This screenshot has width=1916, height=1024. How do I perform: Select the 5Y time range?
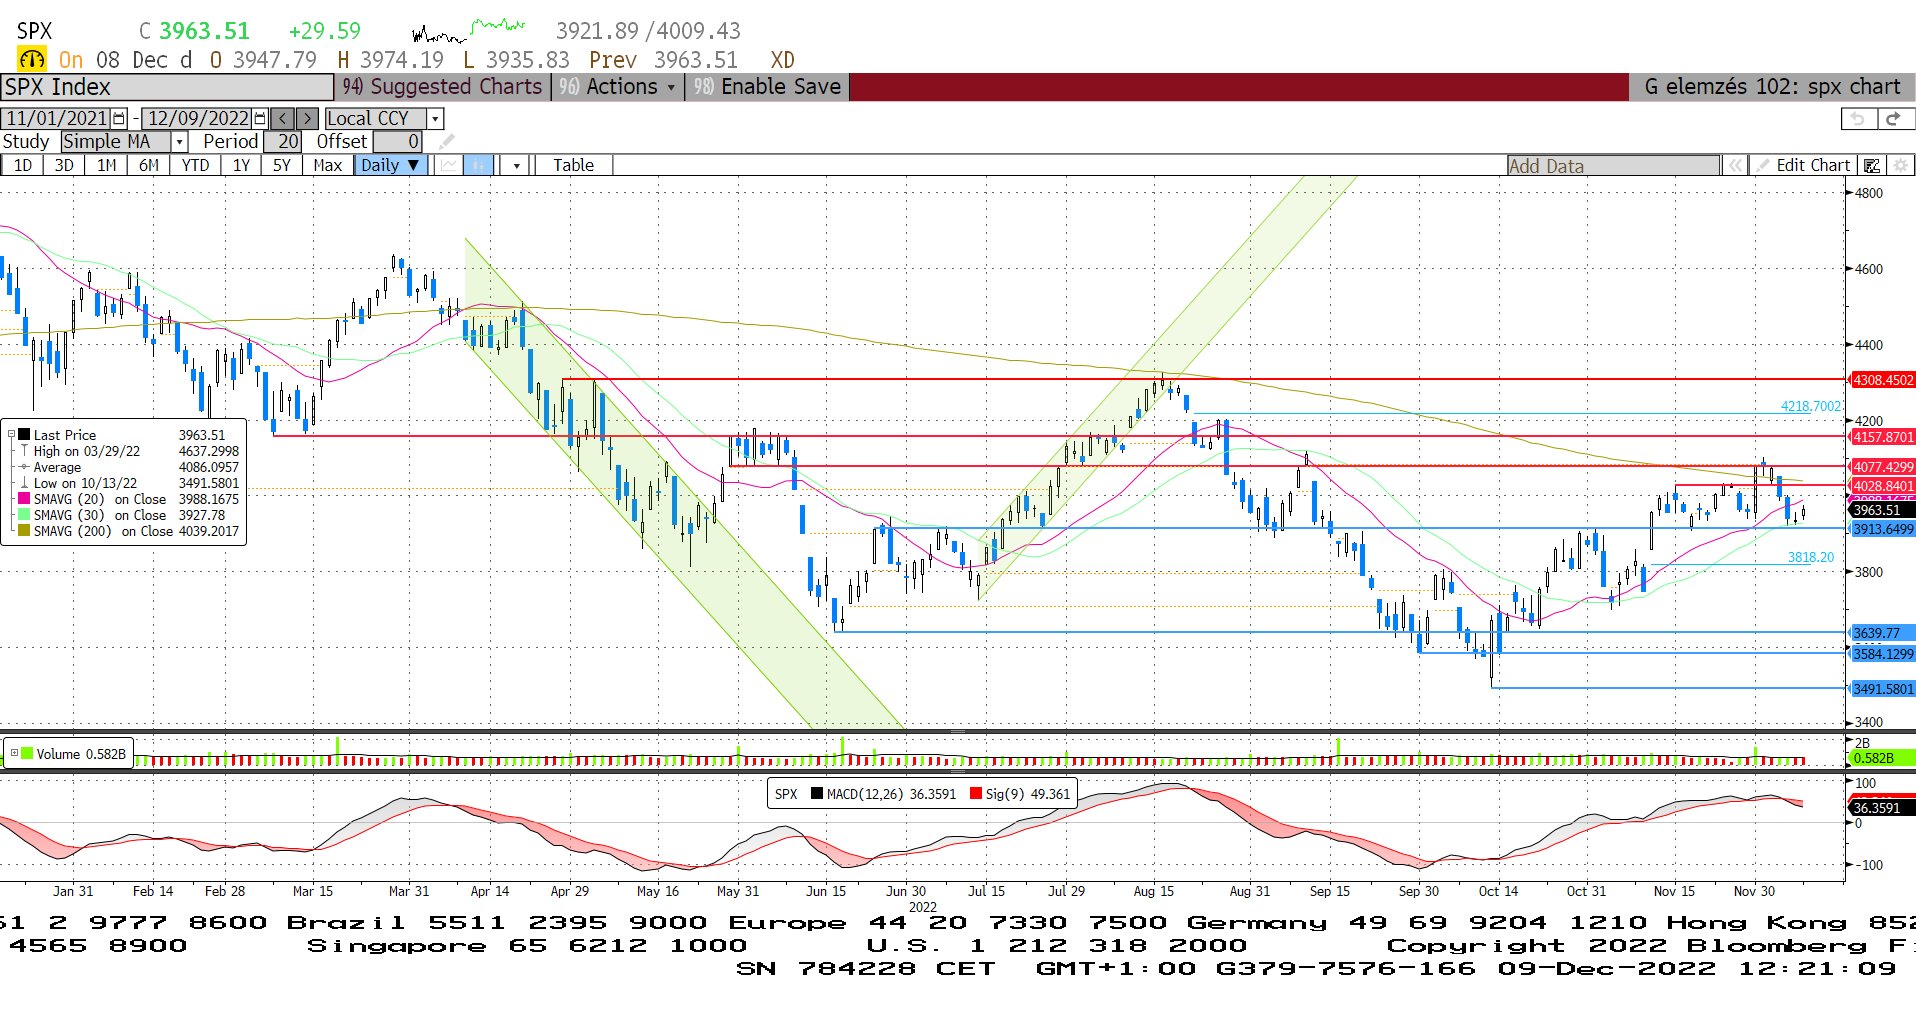coord(282,165)
